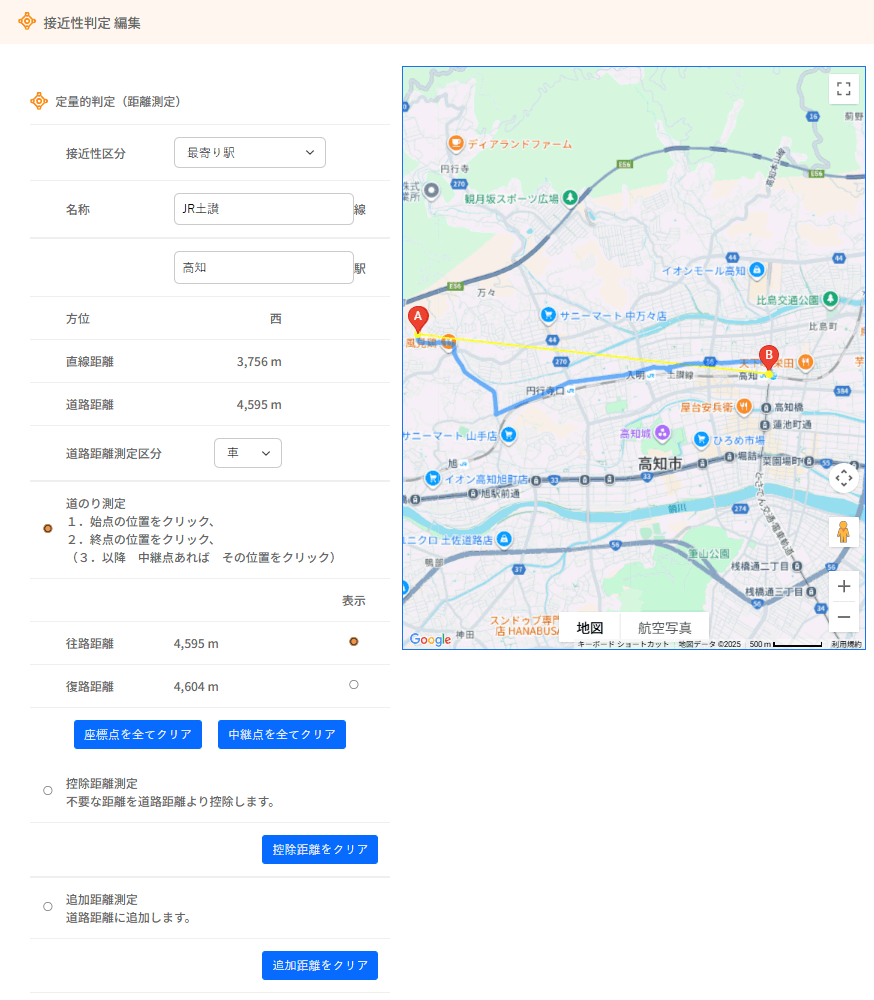Viewport: 874px width, 1000px height.
Task: Click the 高知城 purple landmark pin
Action: pos(662,433)
